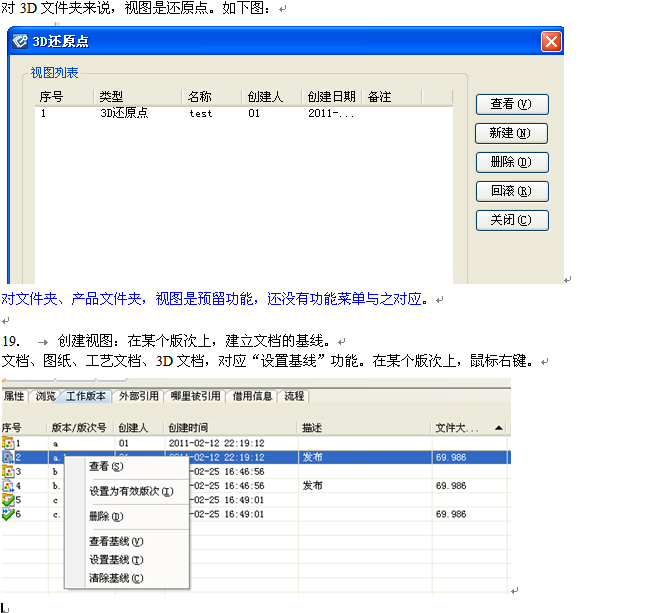This screenshot has height=613, width=646.
Task: Close the 3D还原点 dialog with red X
Action: [x=551, y=42]
